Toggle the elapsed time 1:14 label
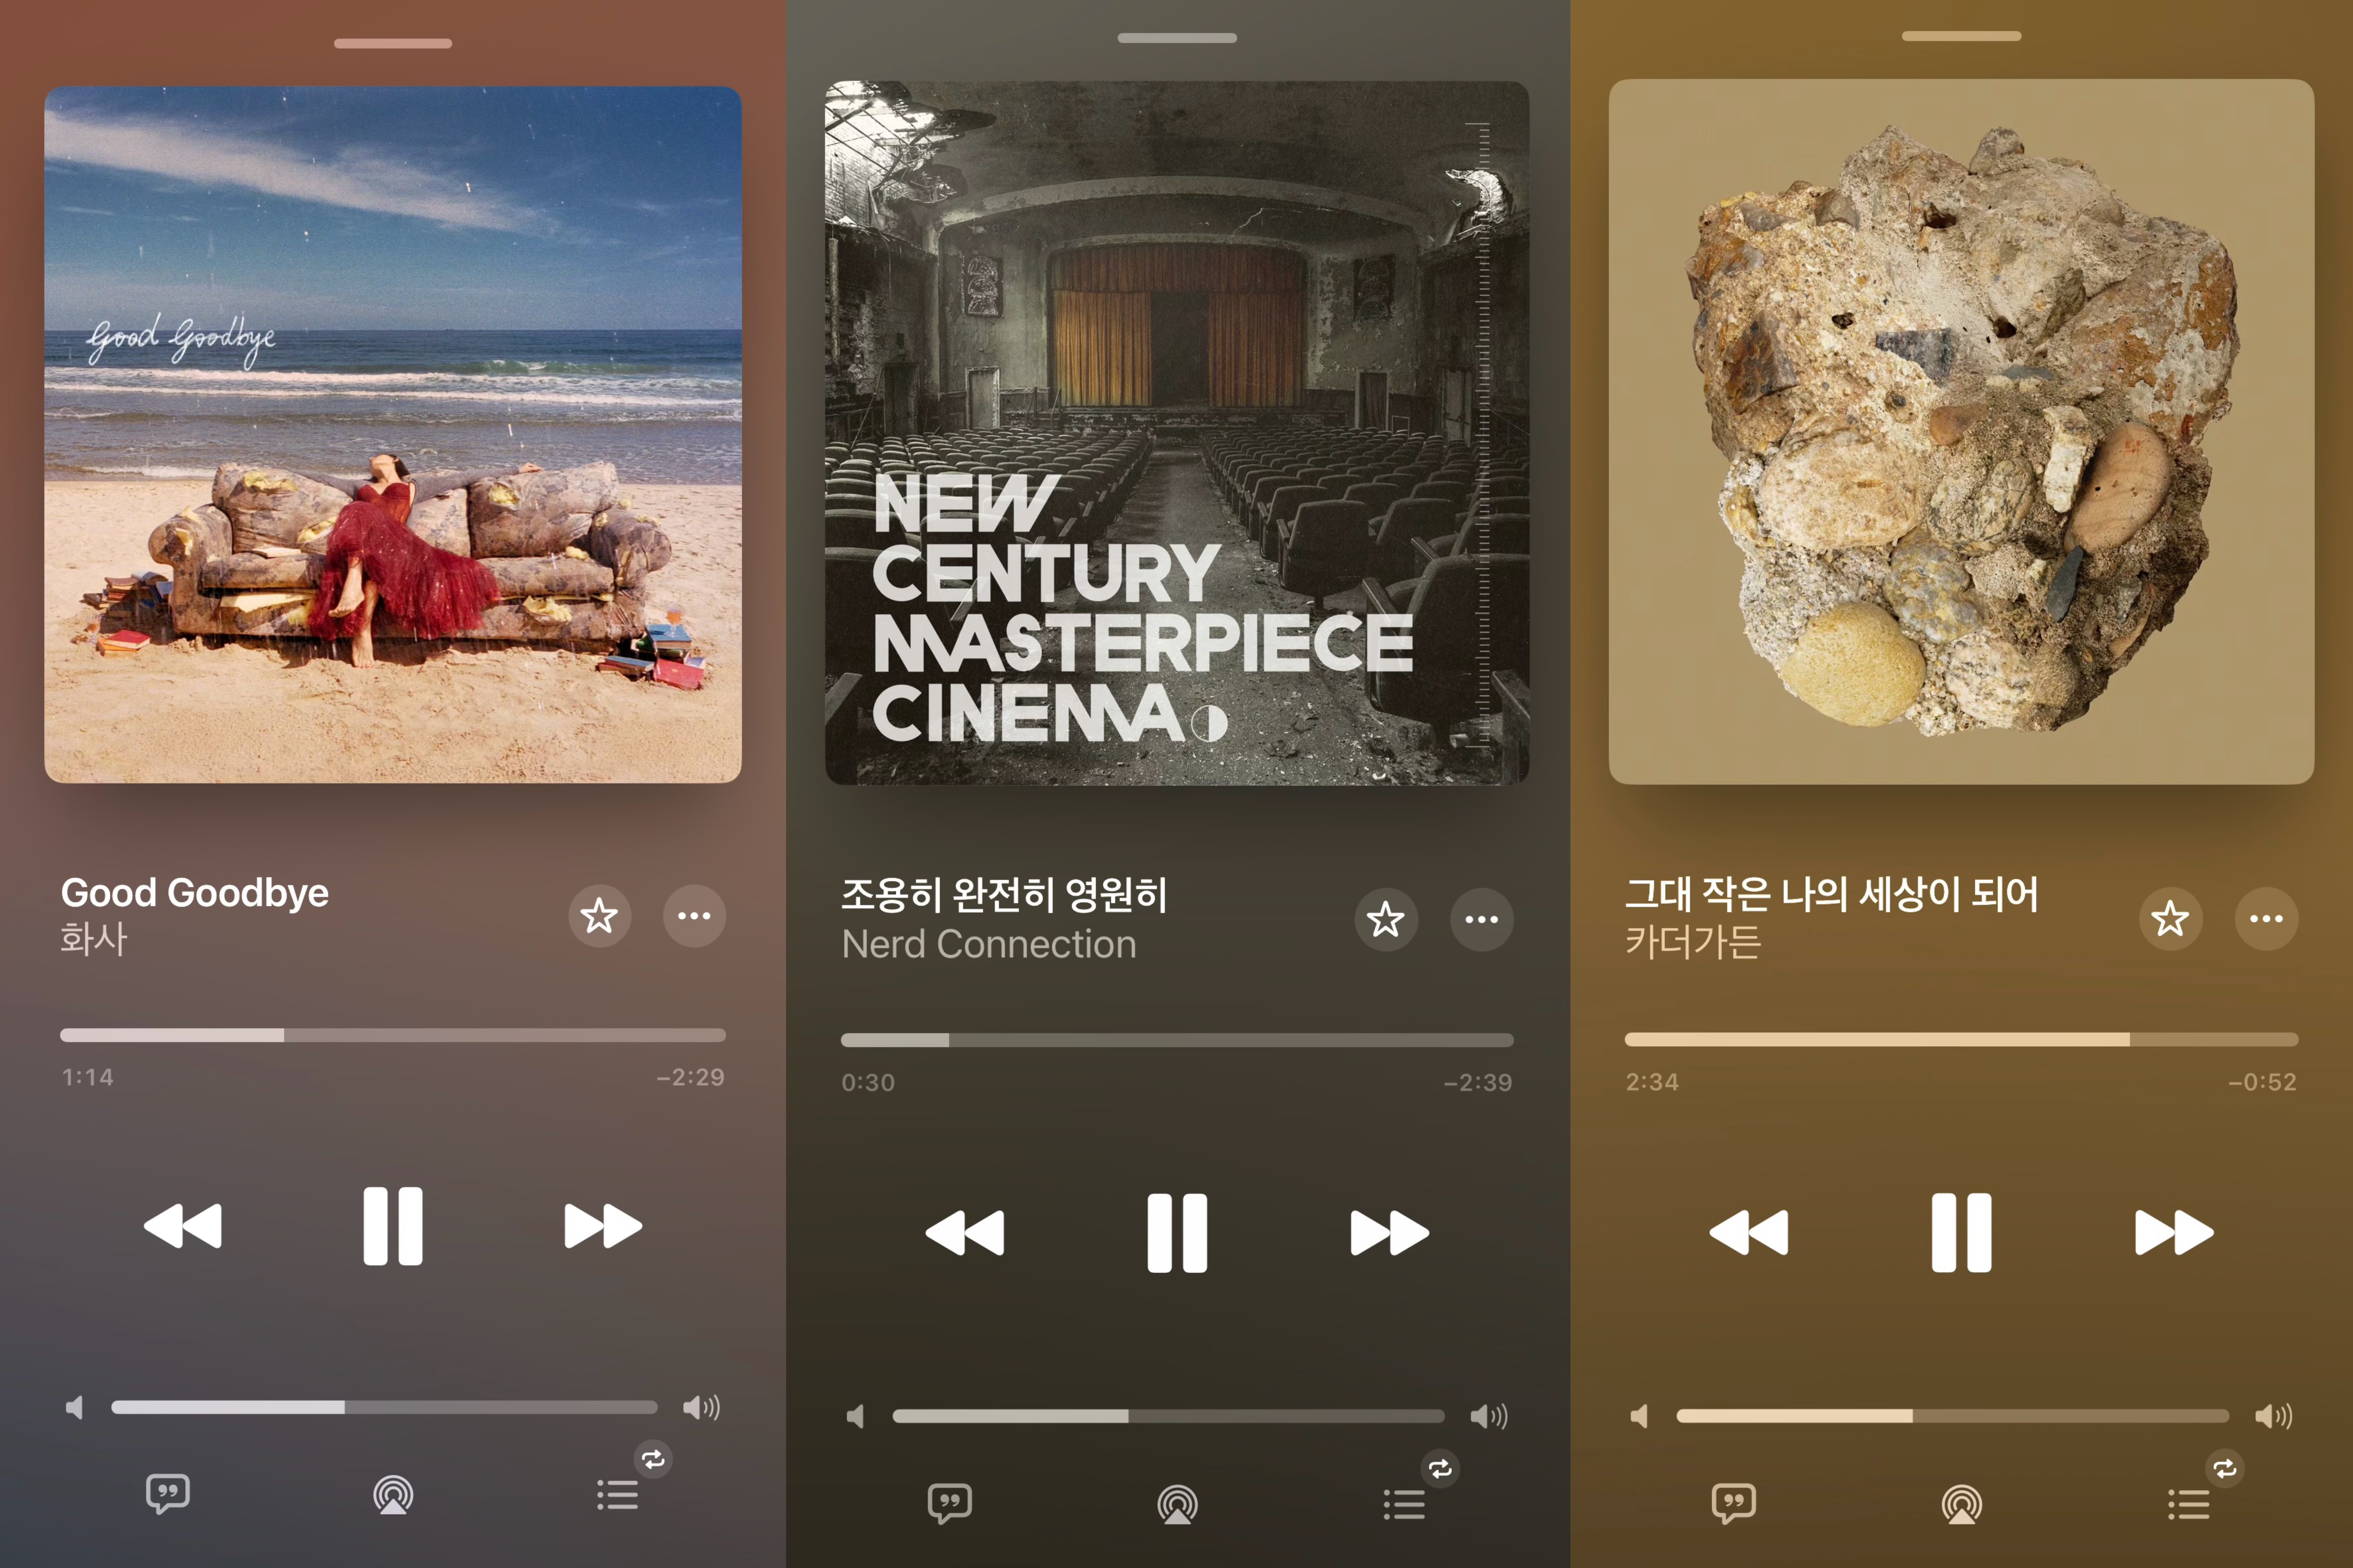The image size is (2353, 1568). 88,1077
